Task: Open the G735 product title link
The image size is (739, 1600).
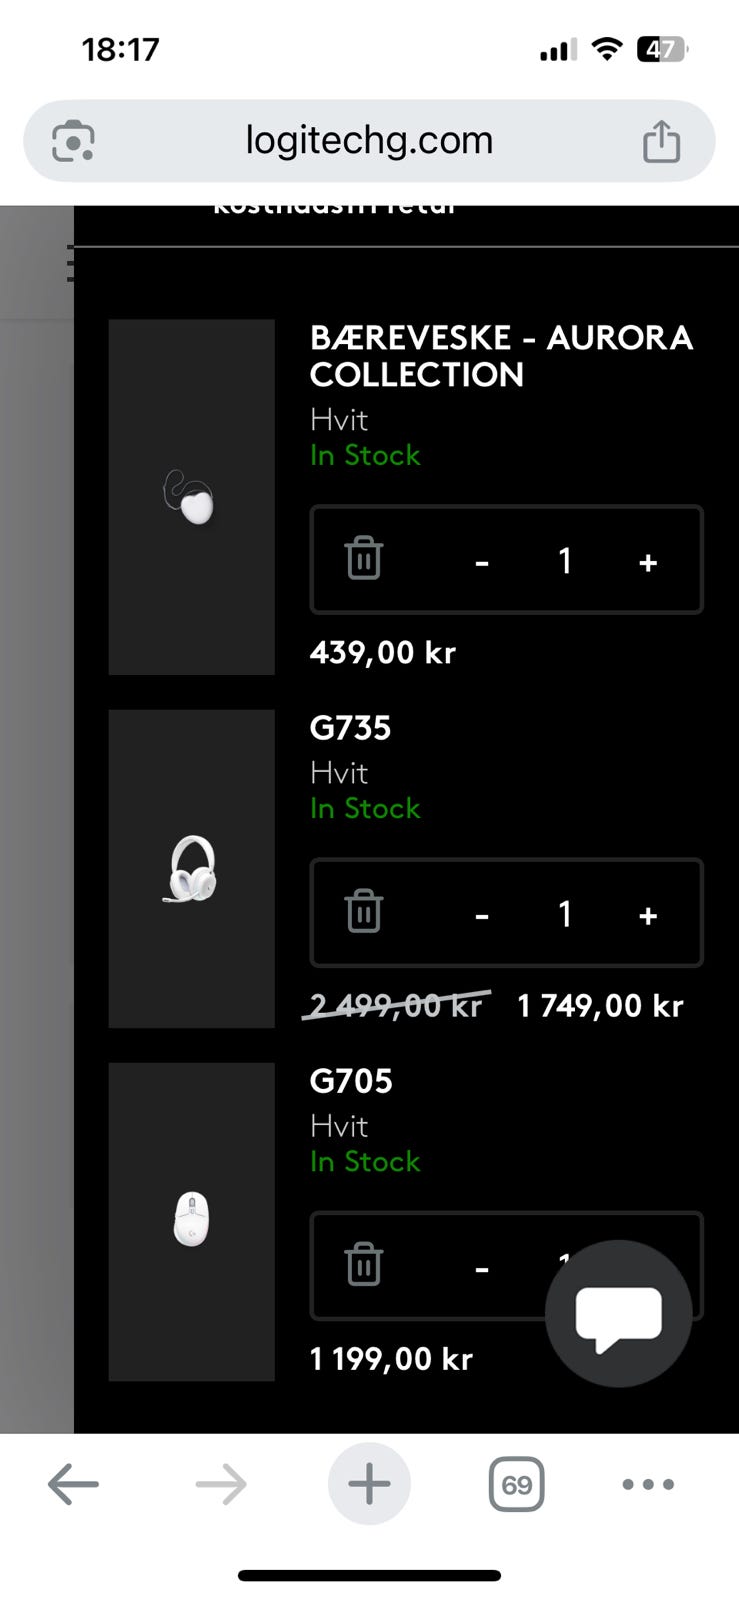Action: tap(350, 728)
